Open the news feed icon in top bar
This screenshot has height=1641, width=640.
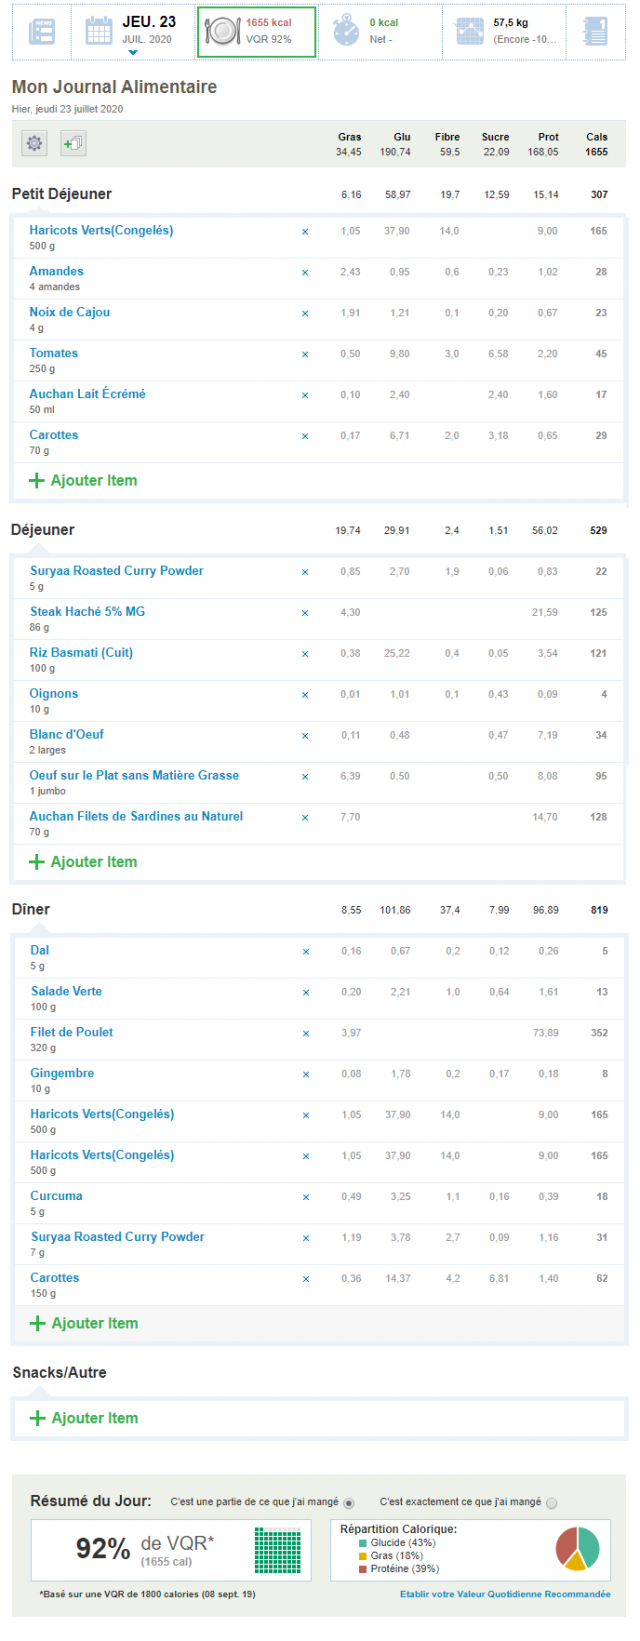(x=42, y=32)
